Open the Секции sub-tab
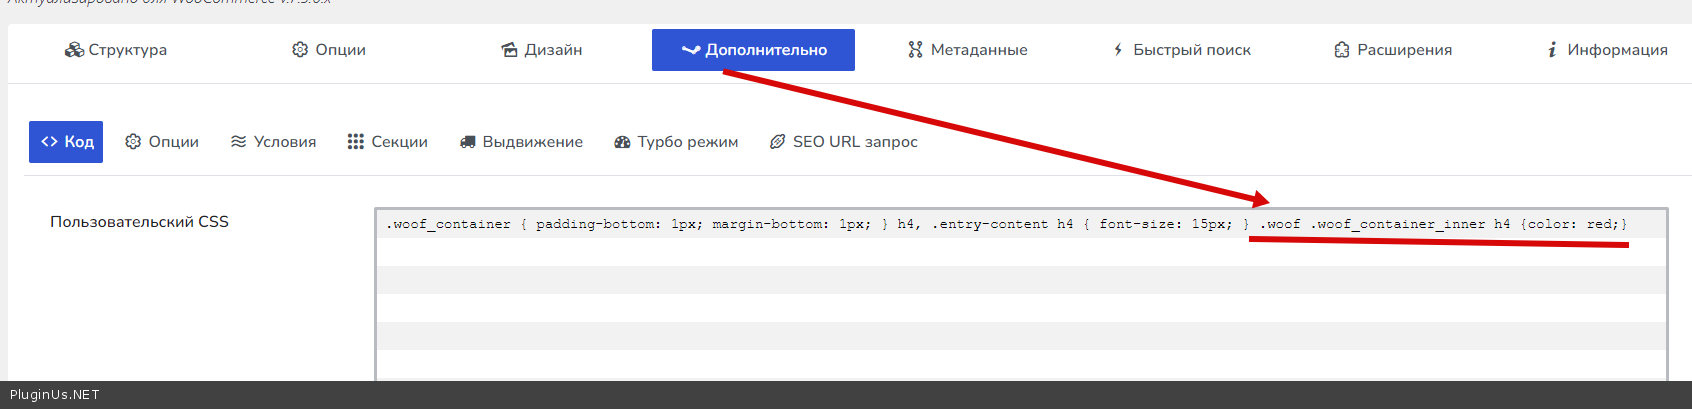 387,142
